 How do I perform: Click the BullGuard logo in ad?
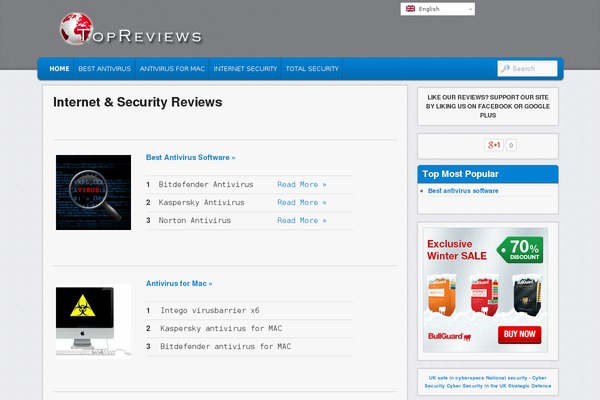[449, 336]
